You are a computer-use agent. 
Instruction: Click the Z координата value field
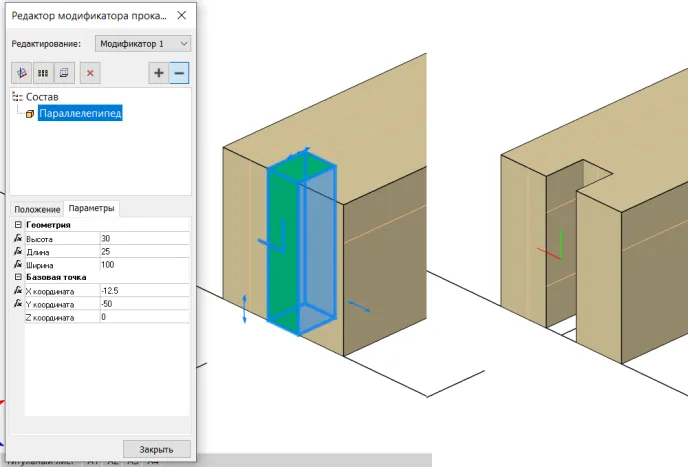tap(143, 316)
